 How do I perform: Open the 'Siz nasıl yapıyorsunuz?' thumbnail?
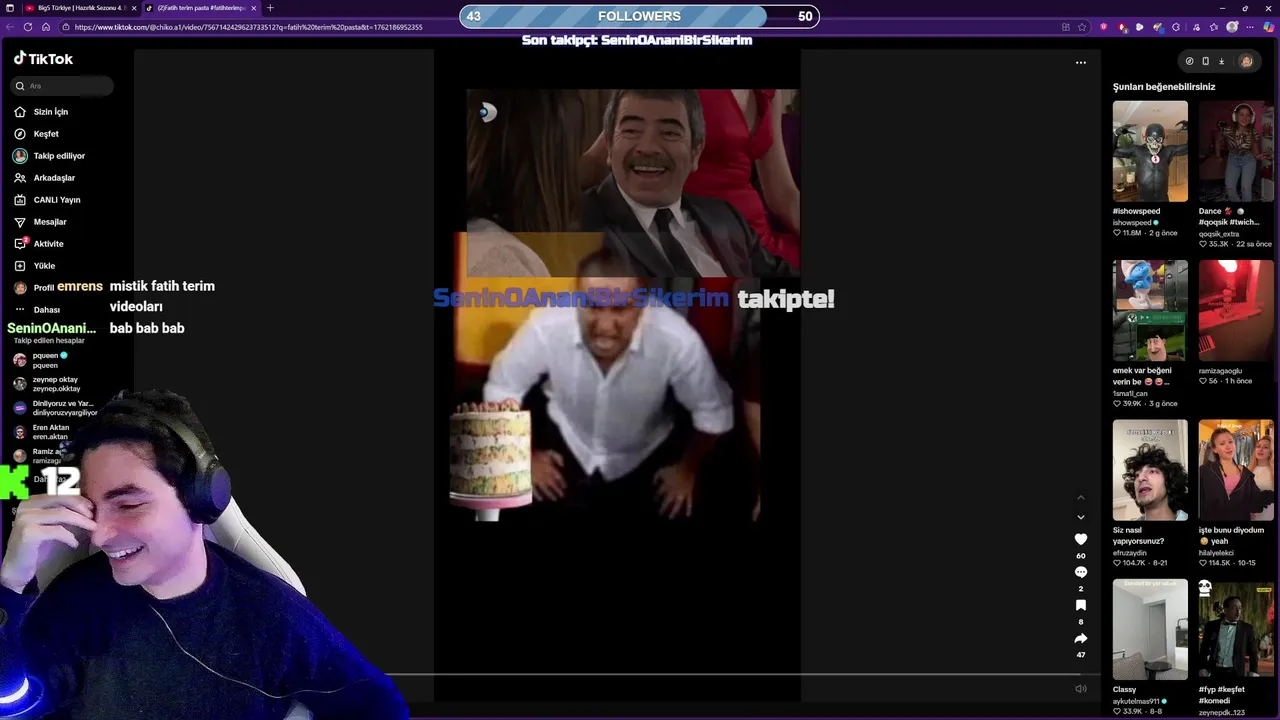point(1150,470)
